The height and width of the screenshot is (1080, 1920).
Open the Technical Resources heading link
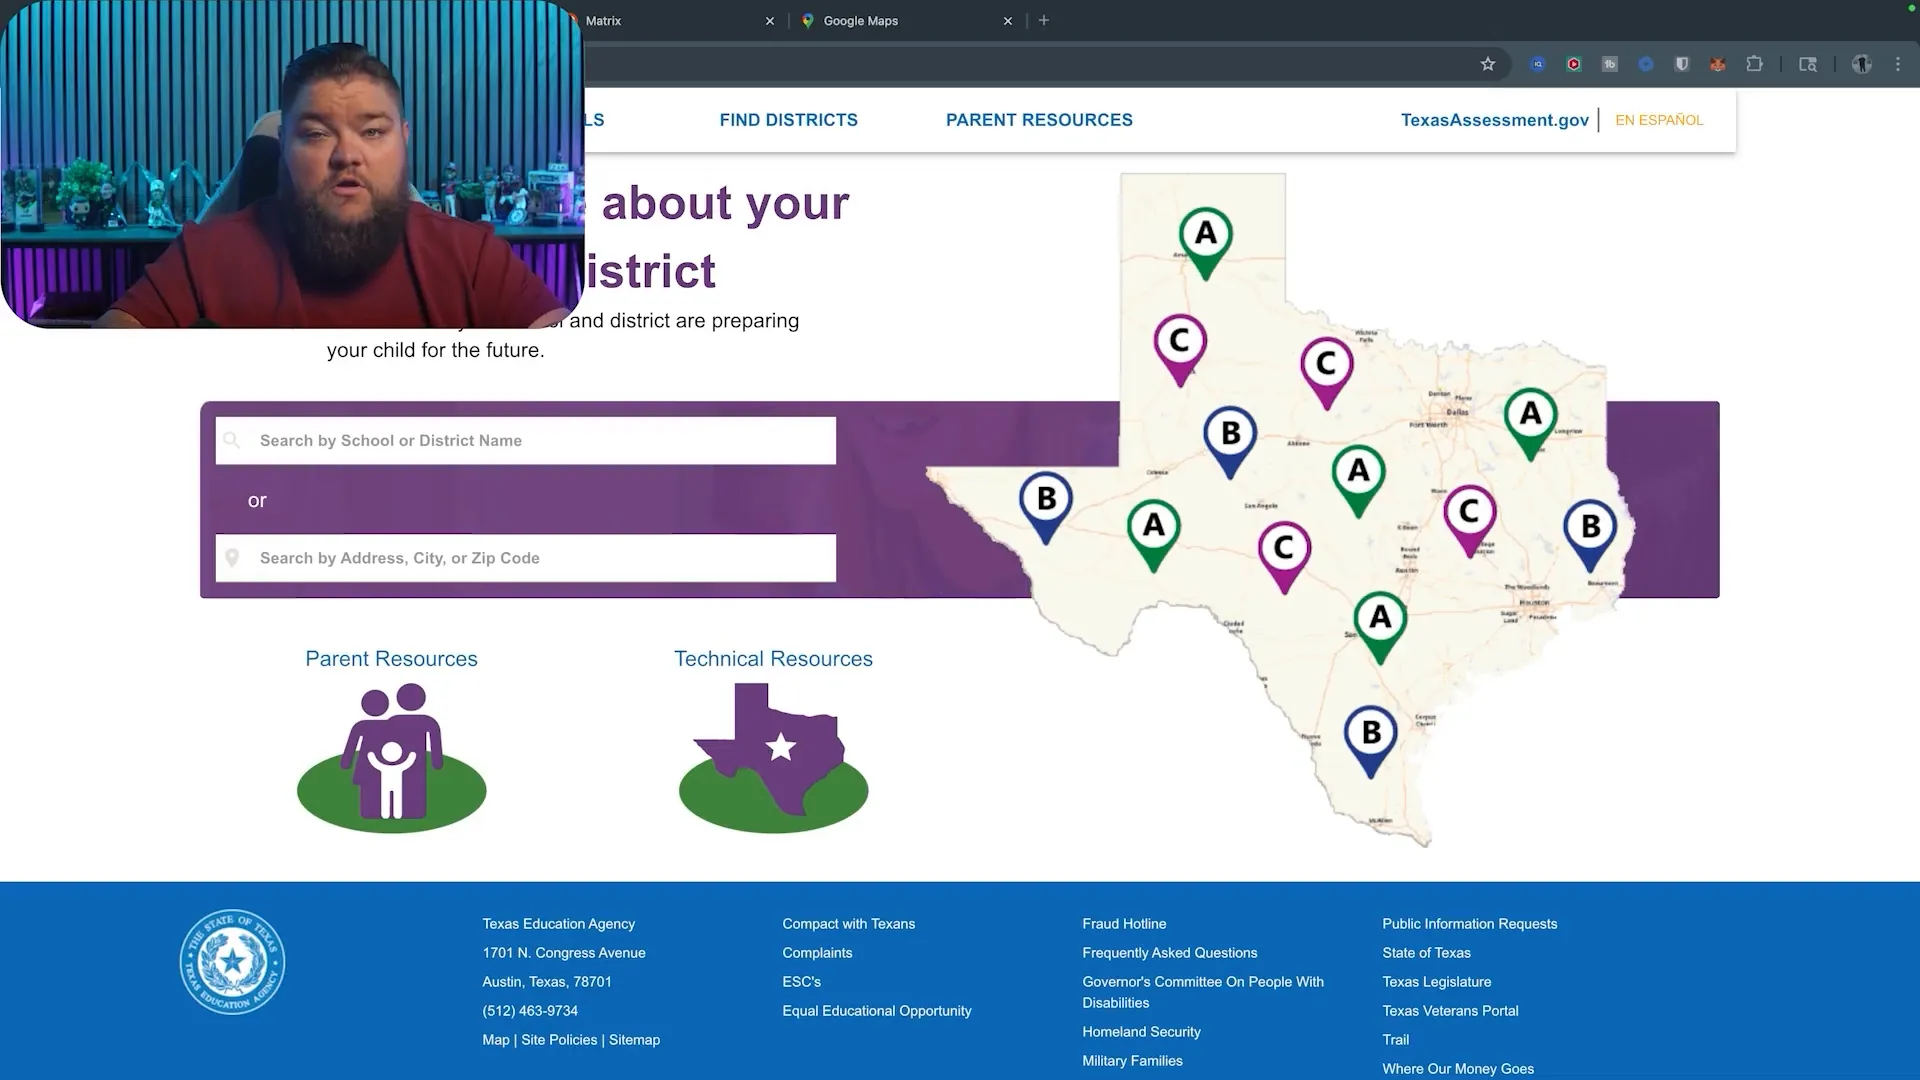point(773,659)
